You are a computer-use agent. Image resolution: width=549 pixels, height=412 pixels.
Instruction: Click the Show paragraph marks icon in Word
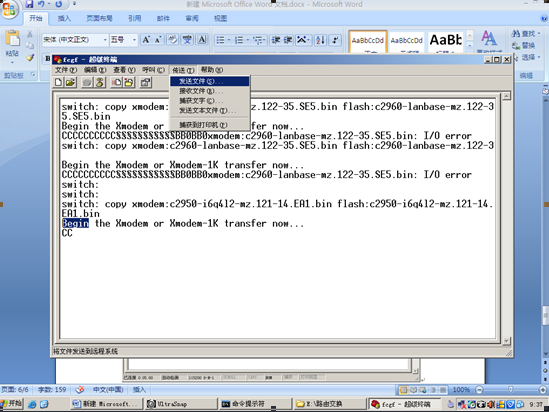(x=335, y=40)
